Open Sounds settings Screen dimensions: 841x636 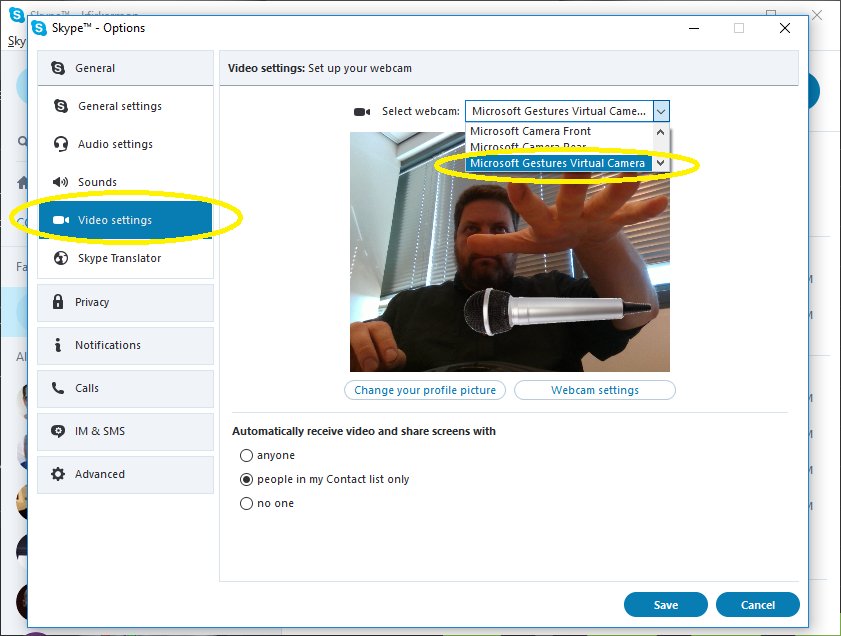126,182
